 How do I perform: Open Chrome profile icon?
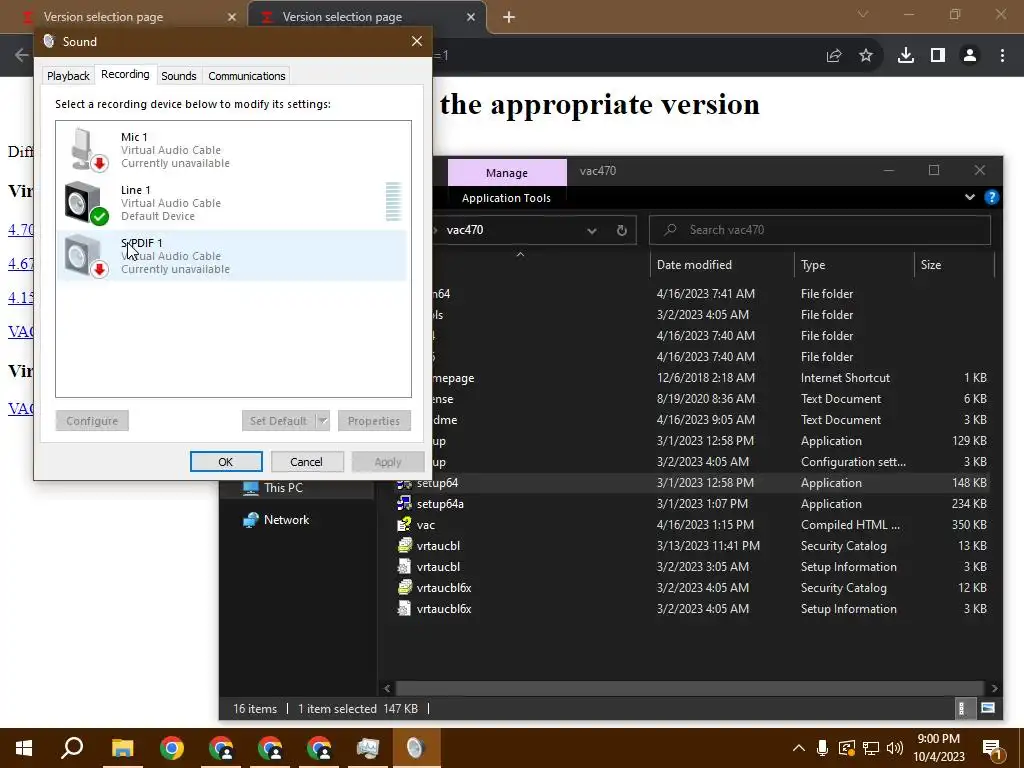click(x=970, y=56)
